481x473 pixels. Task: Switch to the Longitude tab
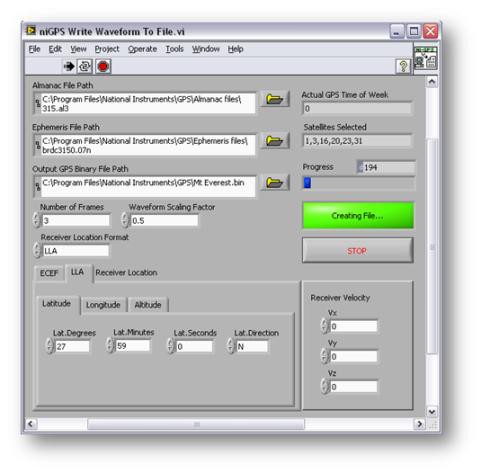tap(103, 305)
